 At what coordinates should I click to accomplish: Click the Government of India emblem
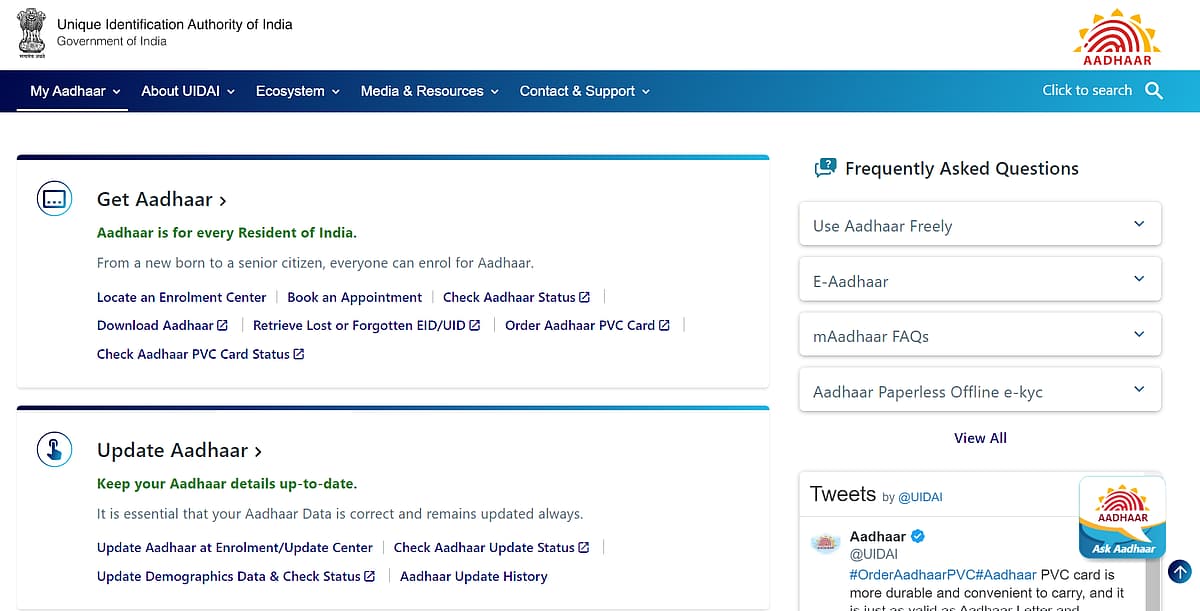click(x=33, y=31)
